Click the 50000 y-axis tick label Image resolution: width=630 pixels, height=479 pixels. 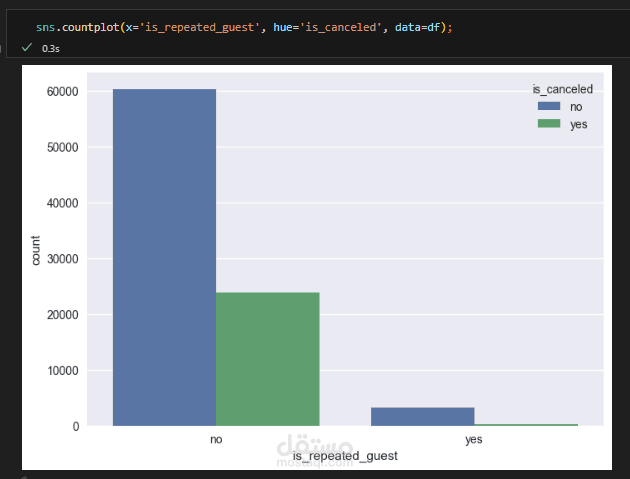coord(63,147)
